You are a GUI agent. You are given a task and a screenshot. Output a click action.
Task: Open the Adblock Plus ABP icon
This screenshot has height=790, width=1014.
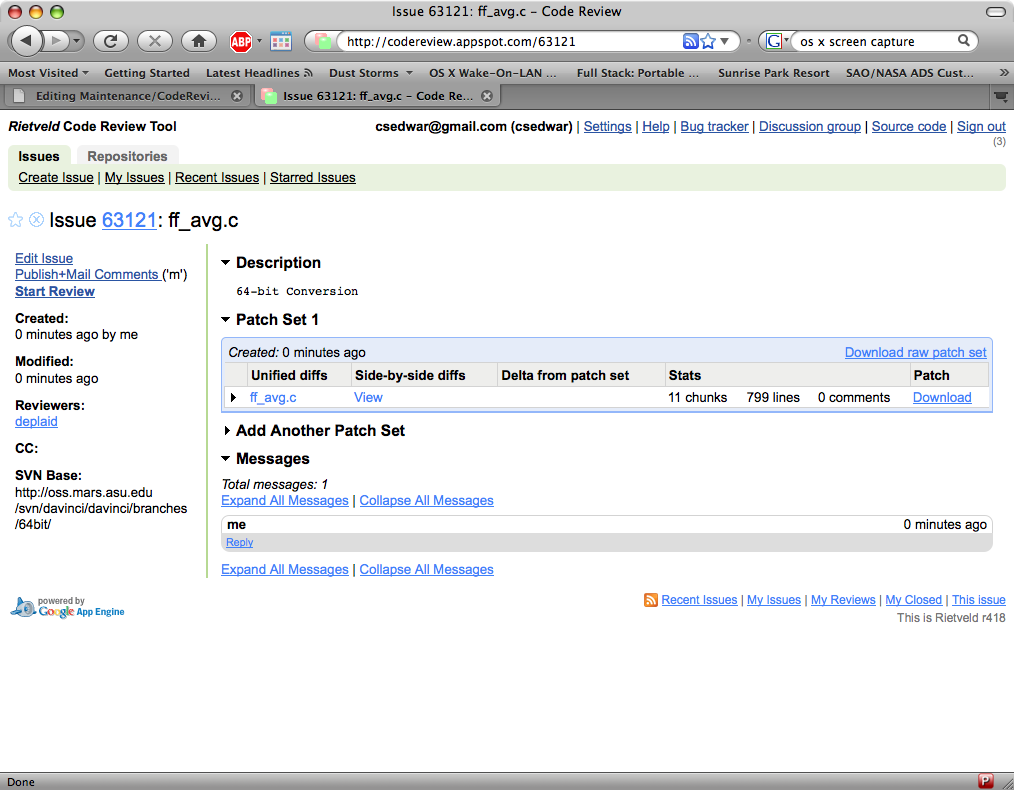click(241, 42)
